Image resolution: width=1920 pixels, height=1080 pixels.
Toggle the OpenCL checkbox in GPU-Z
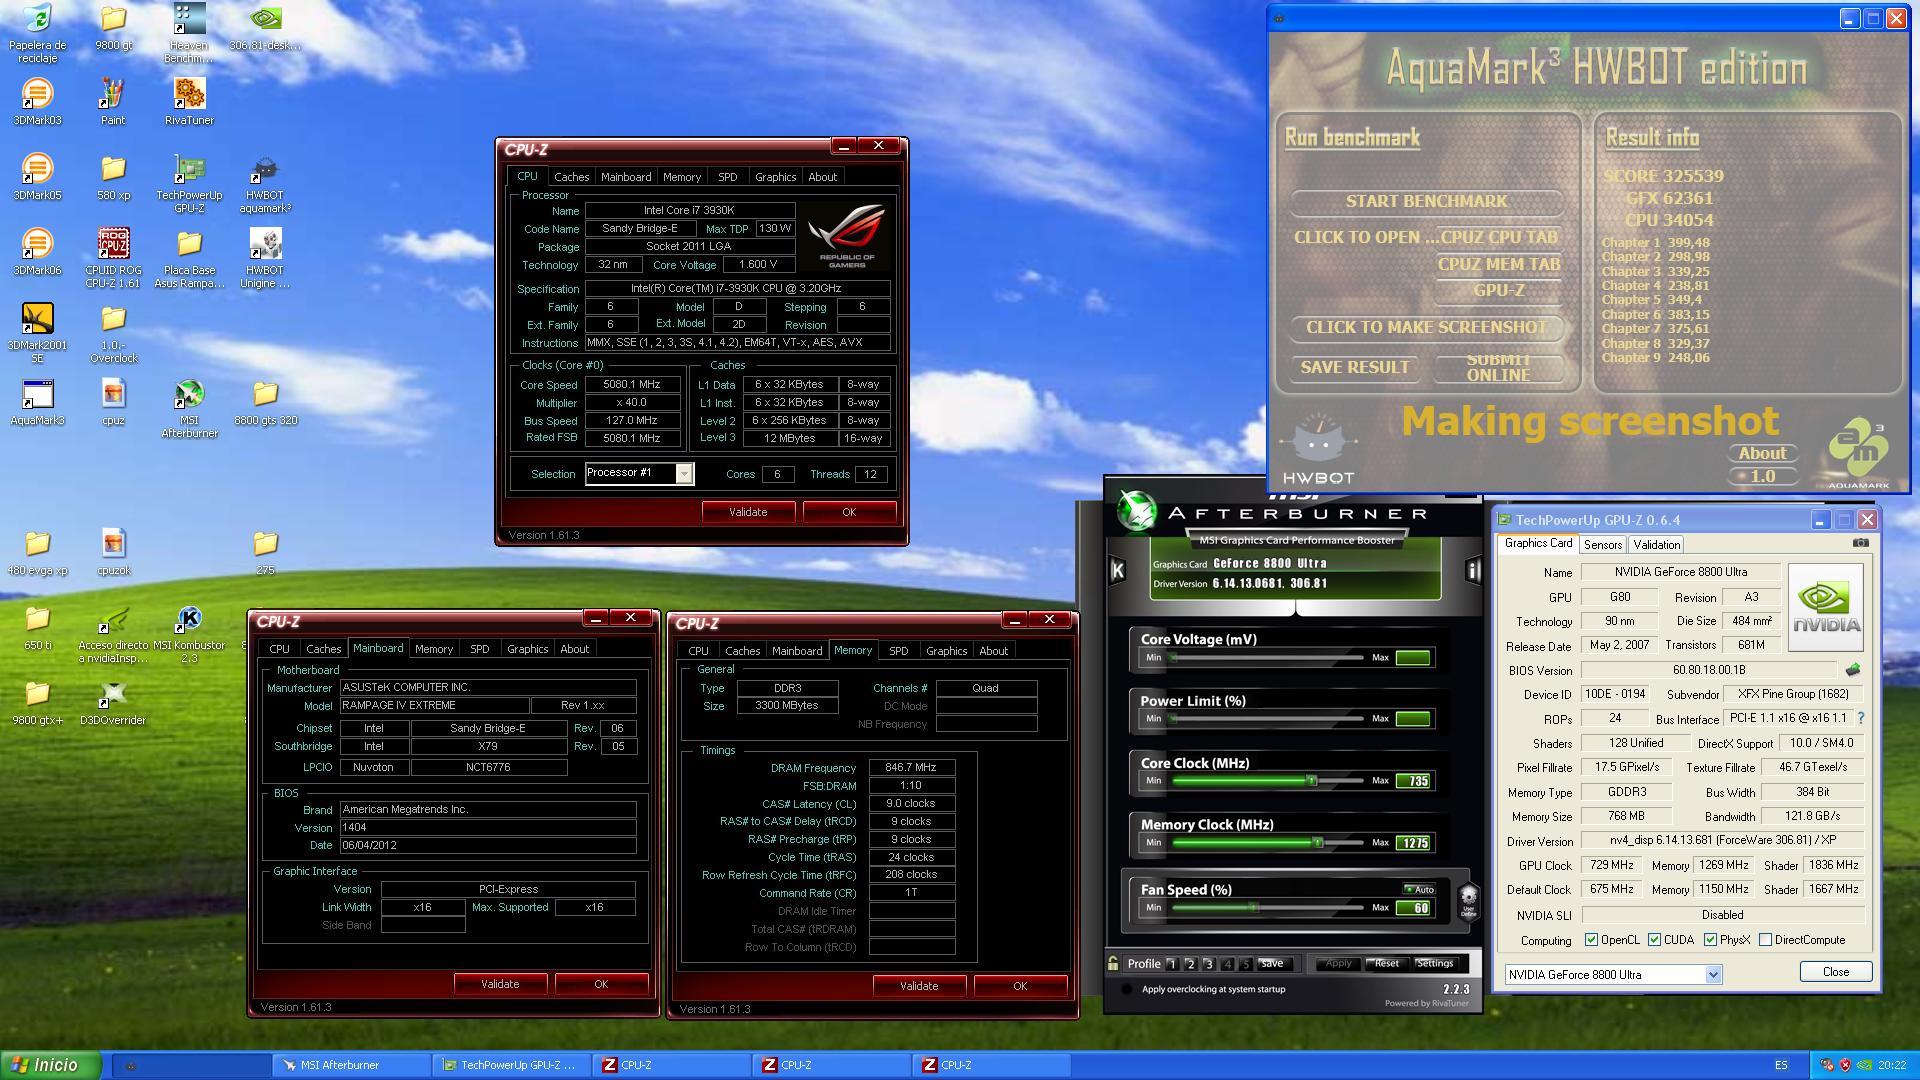(1591, 940)
